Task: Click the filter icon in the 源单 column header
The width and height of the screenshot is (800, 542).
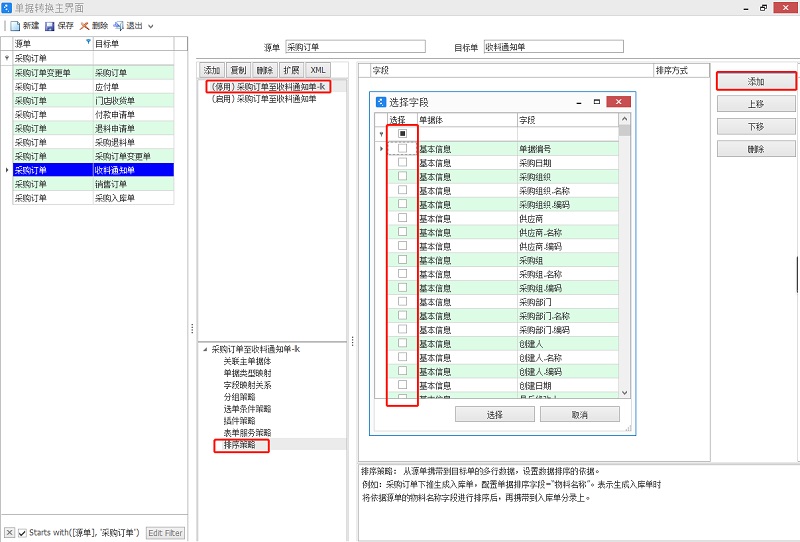Action: [87, 44]
